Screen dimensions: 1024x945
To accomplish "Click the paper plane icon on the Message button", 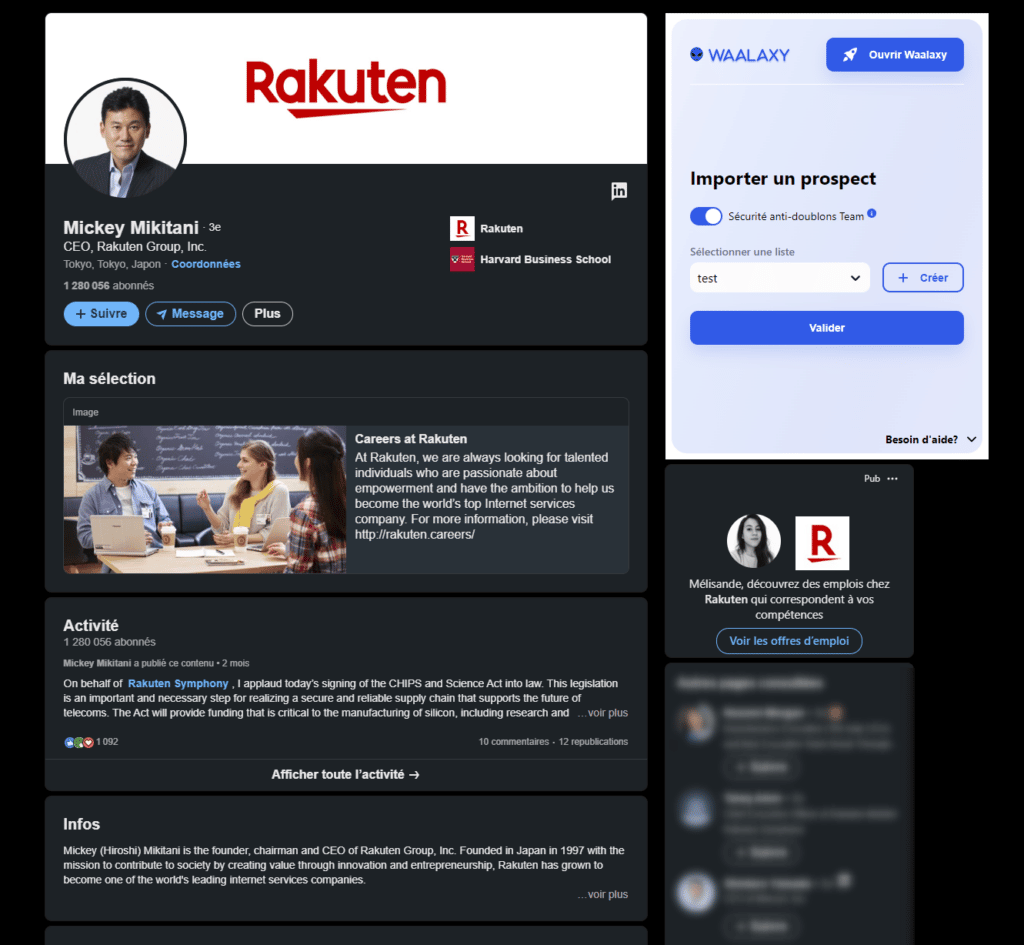I will click(165, 313).
